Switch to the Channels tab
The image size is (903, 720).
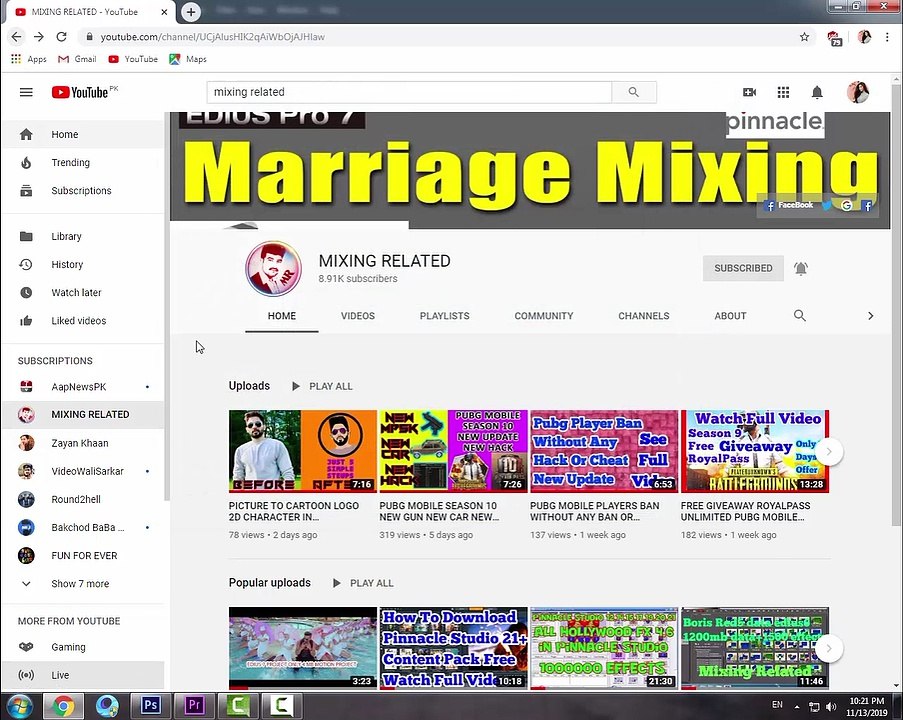pyautogui.click(x=644, y=316)
